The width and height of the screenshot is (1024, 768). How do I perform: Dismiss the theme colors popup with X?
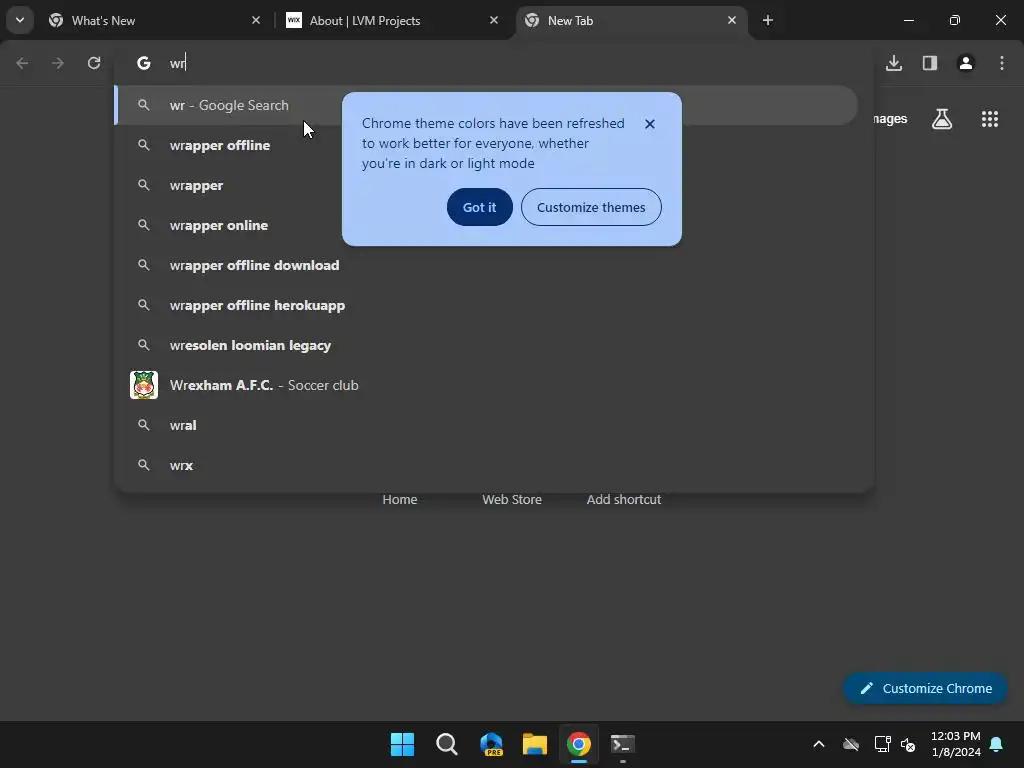650,124
